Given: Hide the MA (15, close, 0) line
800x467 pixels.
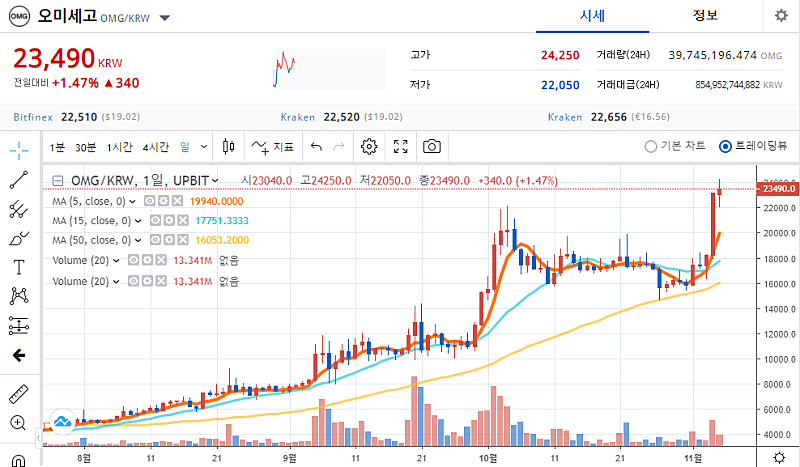Looking at the screenshot, I should 156,220.
